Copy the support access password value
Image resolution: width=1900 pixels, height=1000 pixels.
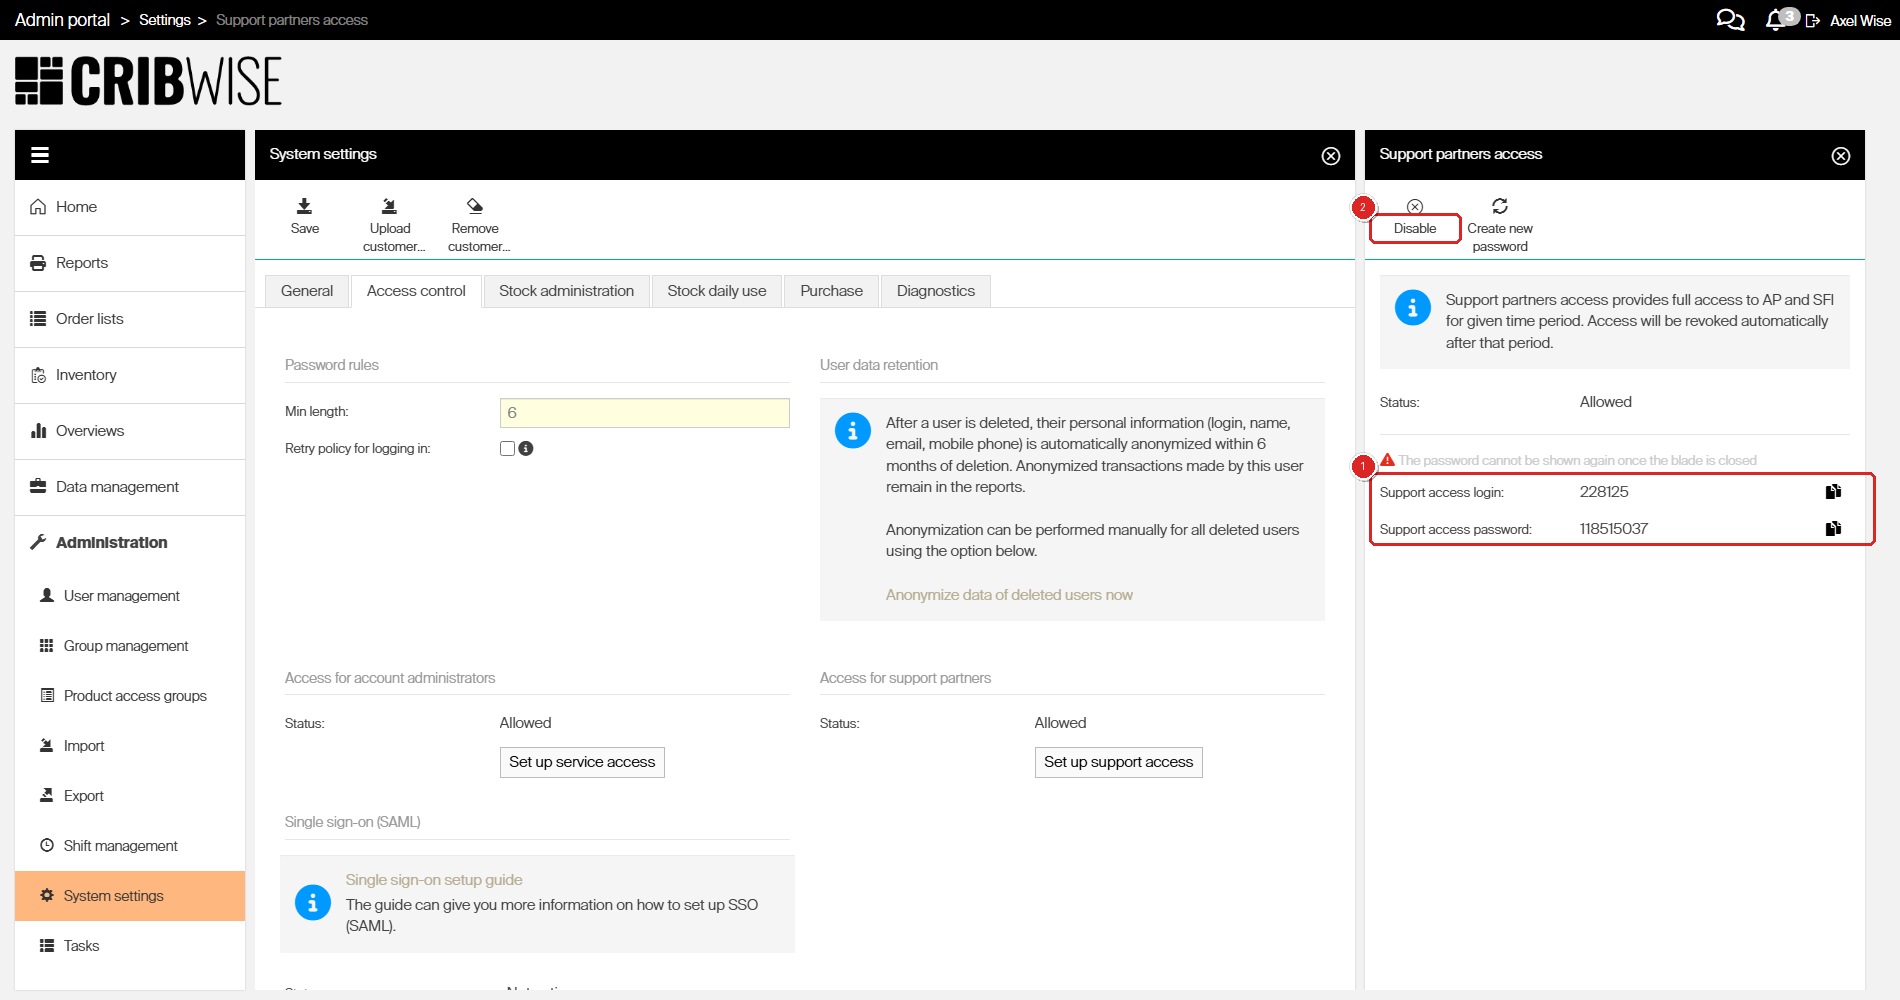click(x=1833, y=529)
